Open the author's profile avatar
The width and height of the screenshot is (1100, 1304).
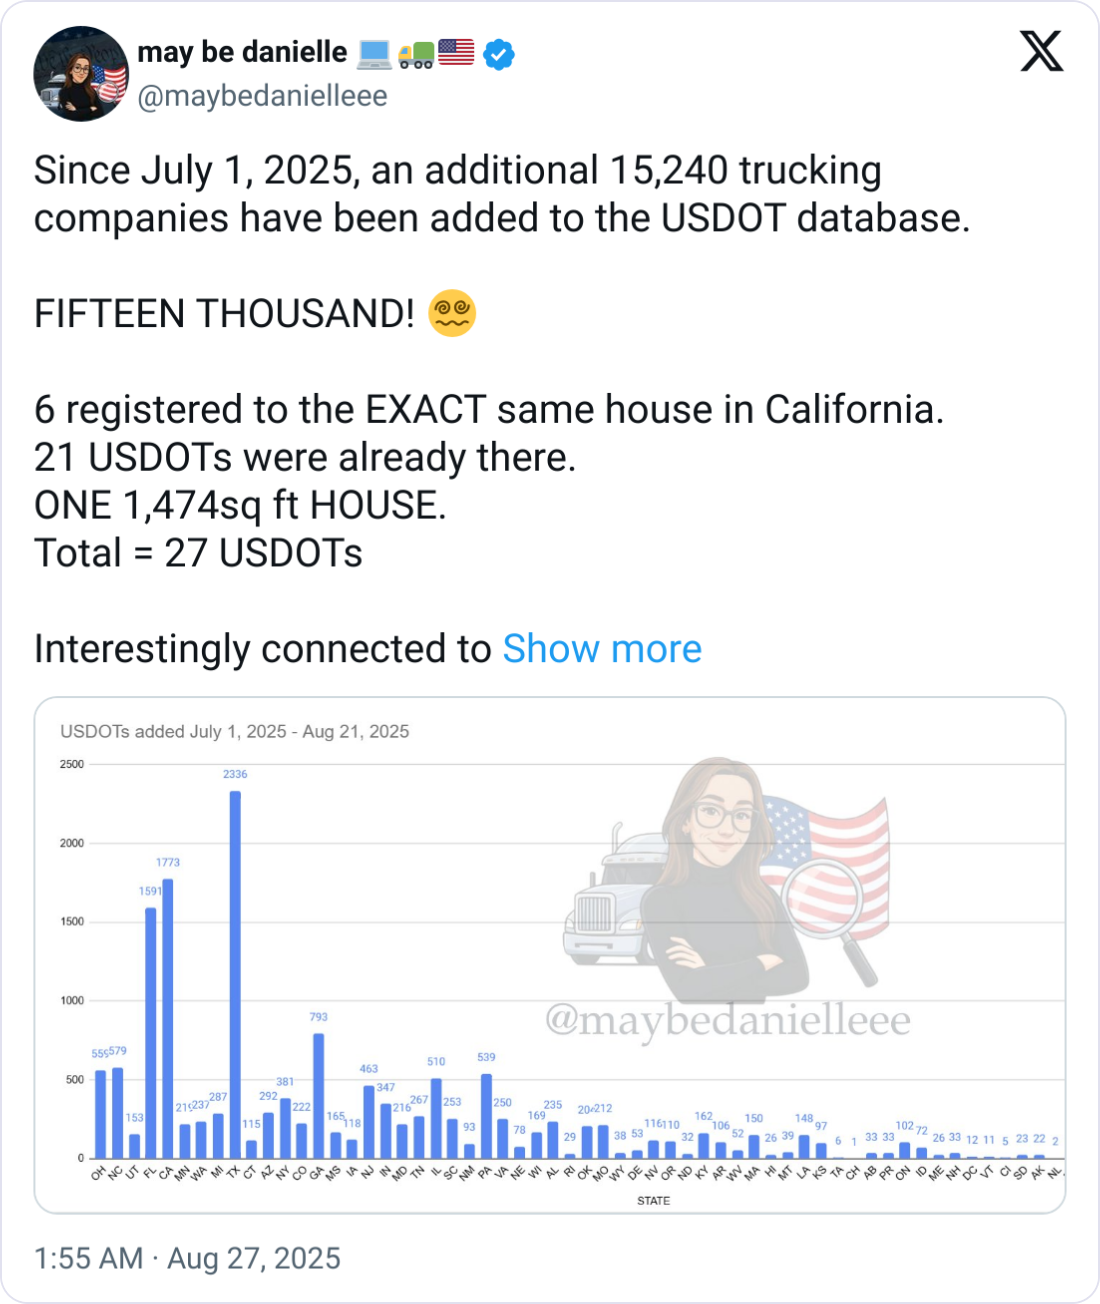(x=81, y=74)
